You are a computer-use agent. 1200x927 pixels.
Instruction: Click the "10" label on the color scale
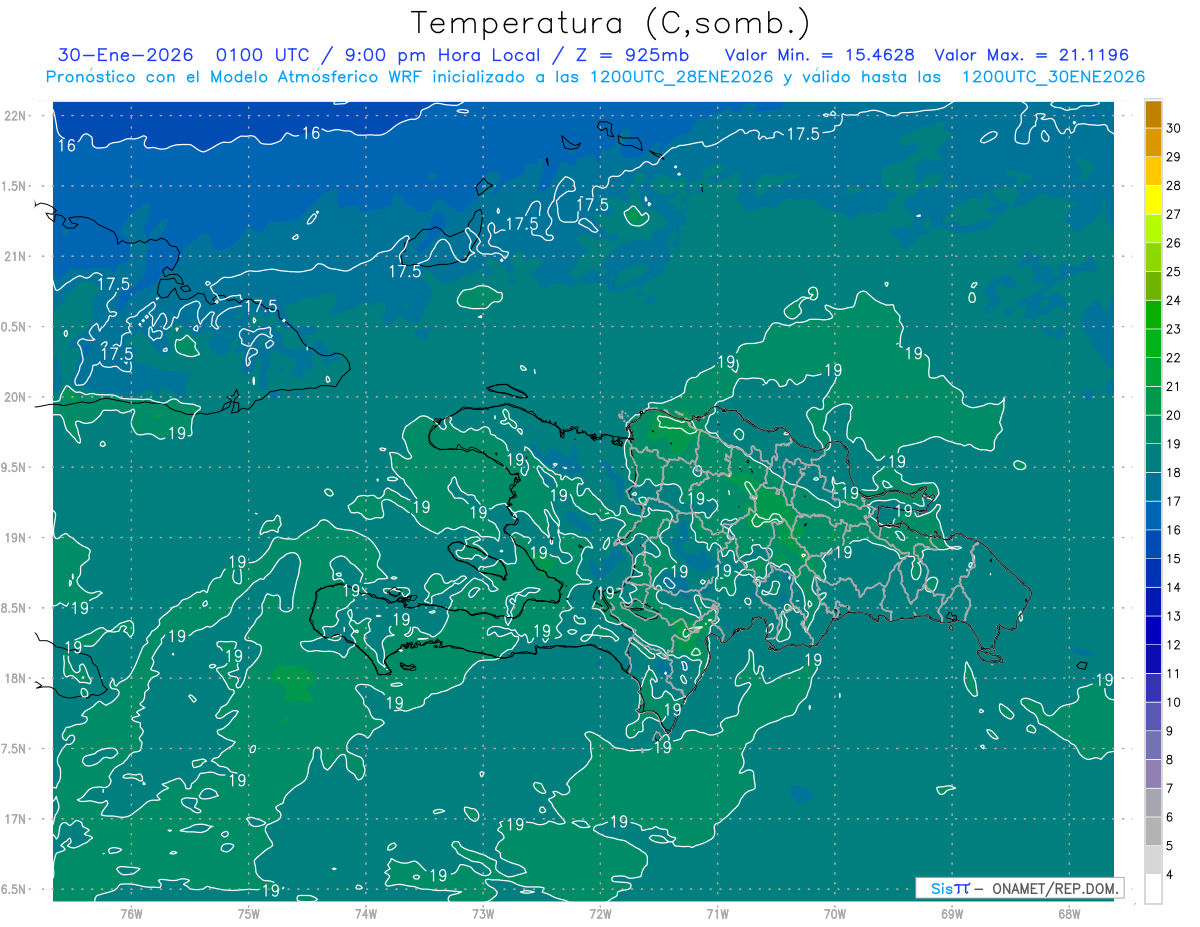(x=1174, y=703)
